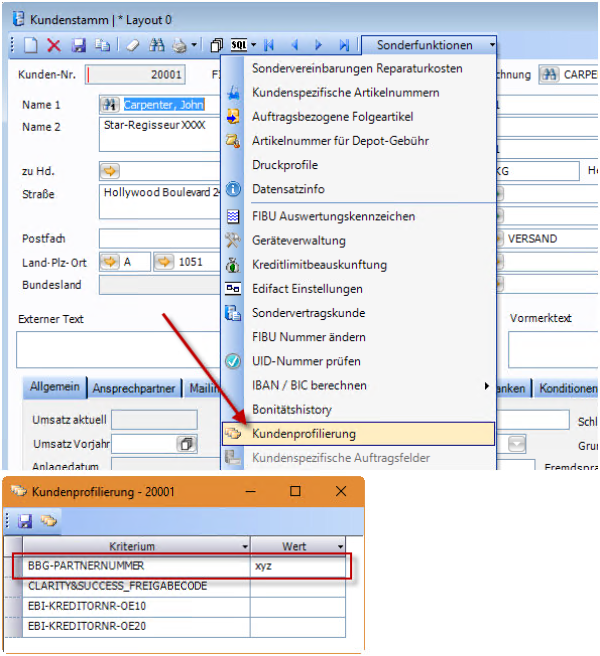Click the SQL toolbar icon
Image resolution: width=600 pixels, height=656 pixels.
[238, 45]
